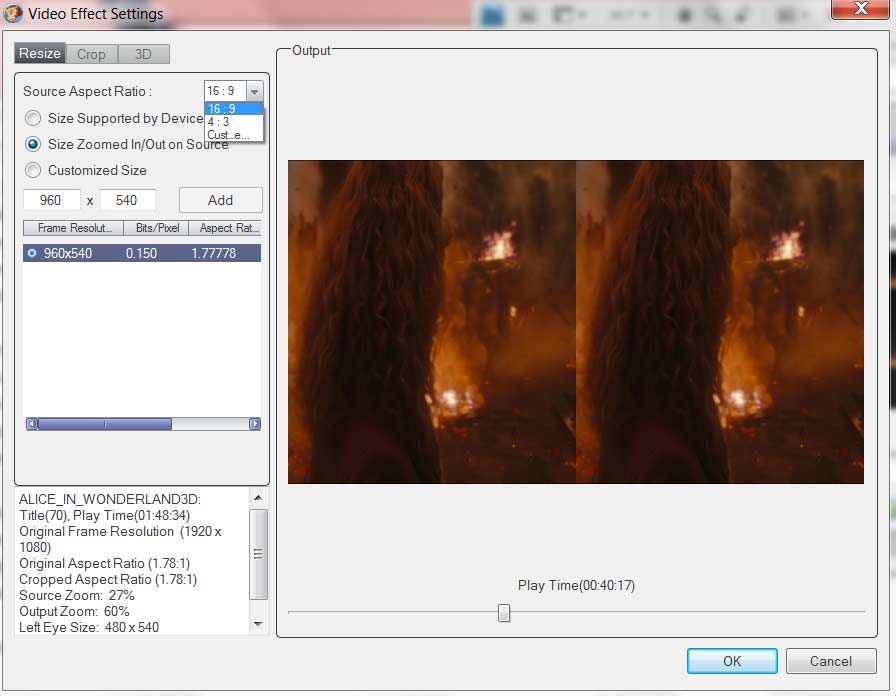The height and width of the screenshot is (696, 896).
Task: Click left arrow of resolution list scrollbar
Action: coord(32,424)
